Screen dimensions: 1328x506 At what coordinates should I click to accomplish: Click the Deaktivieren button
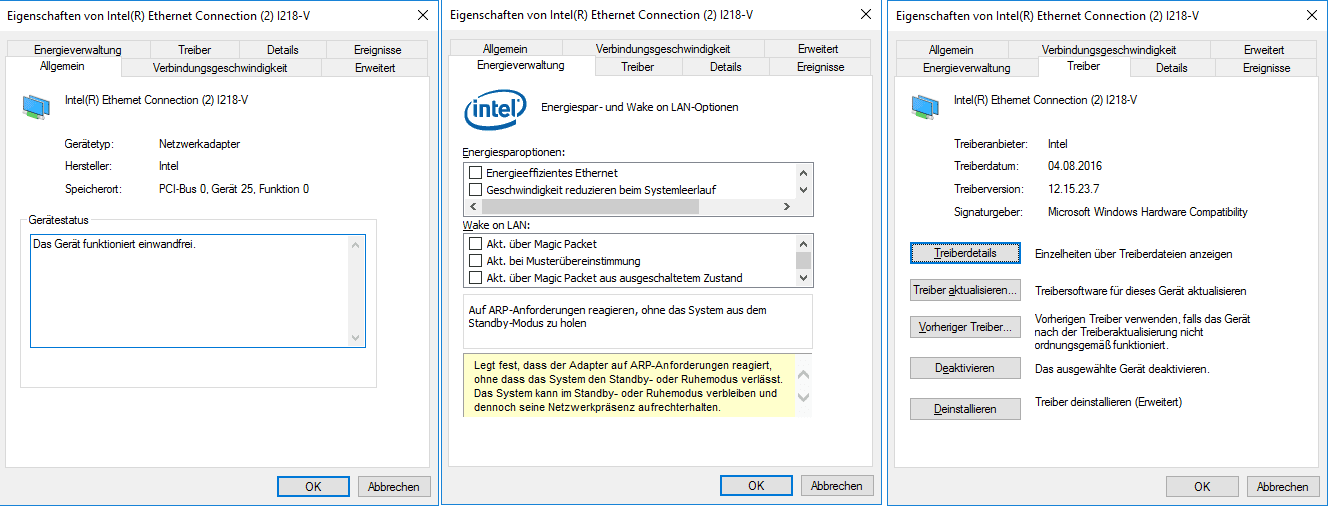965,368
